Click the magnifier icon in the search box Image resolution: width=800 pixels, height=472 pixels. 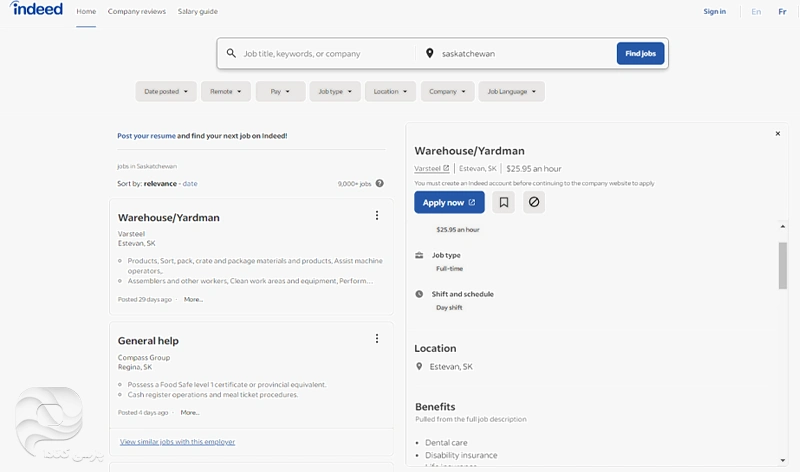[x=232, y=54]
